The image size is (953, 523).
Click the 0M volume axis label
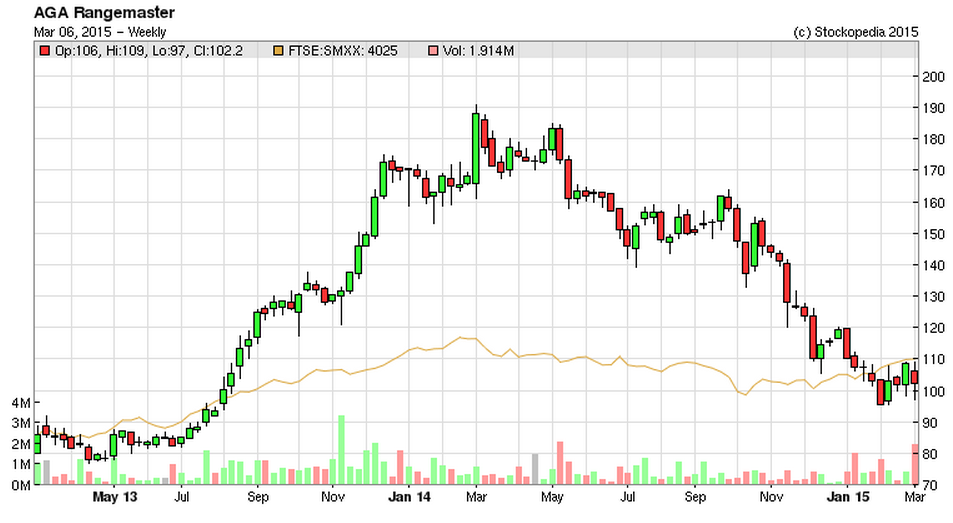coord(21,485)
